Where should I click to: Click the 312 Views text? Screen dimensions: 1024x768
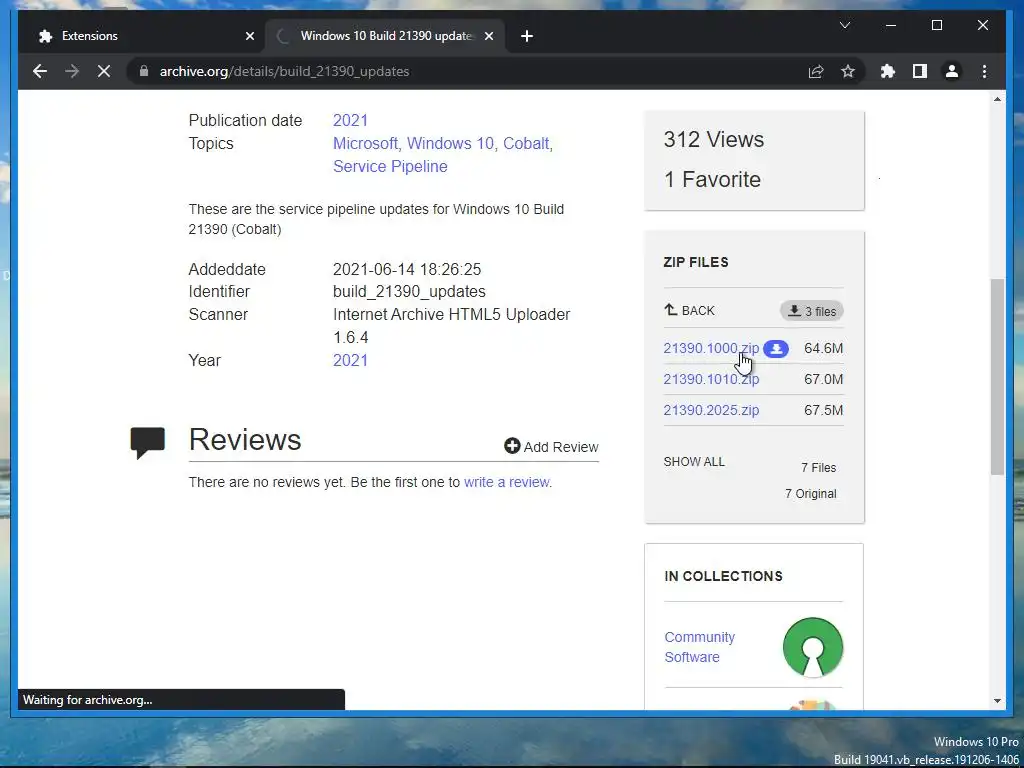(x=713, y=139)
